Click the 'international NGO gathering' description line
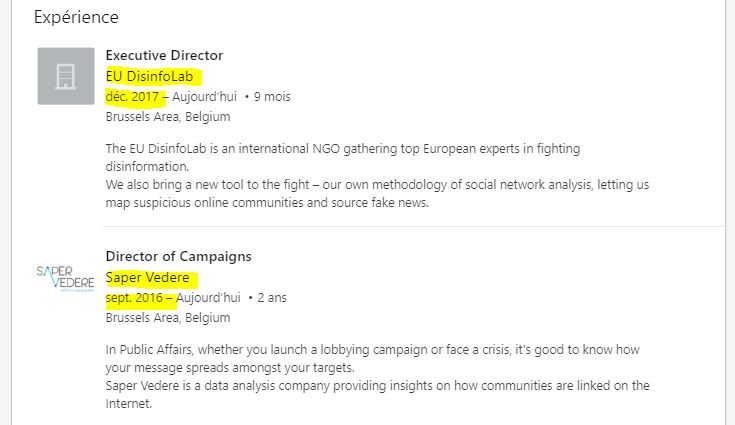This screenshot has width=735, height=425. tap(342, 148)
